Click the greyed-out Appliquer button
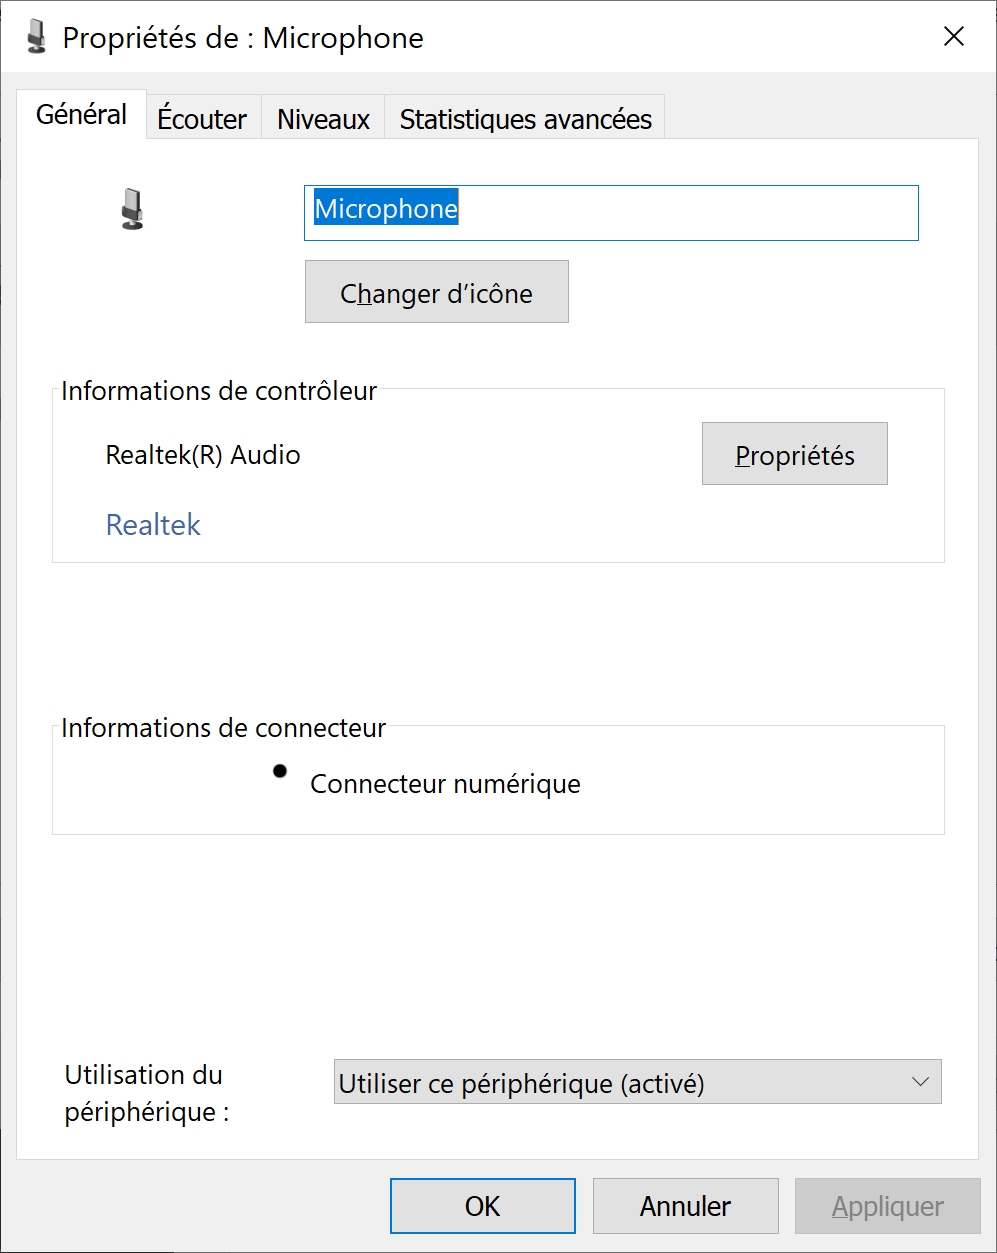The height and width of the screenshot is (1253, 997). [888, 1206]
